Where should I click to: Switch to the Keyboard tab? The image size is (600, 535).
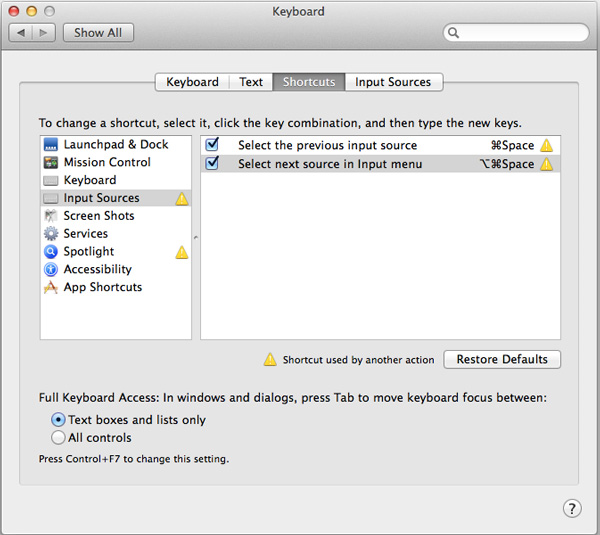[x=192, y=82]
